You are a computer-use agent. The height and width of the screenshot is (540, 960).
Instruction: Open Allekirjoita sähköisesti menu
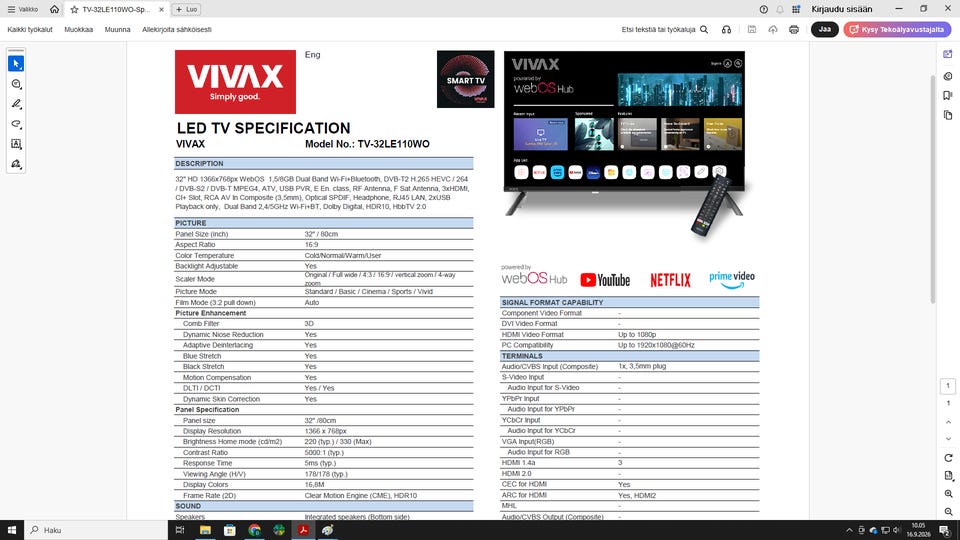pos(176,29)
